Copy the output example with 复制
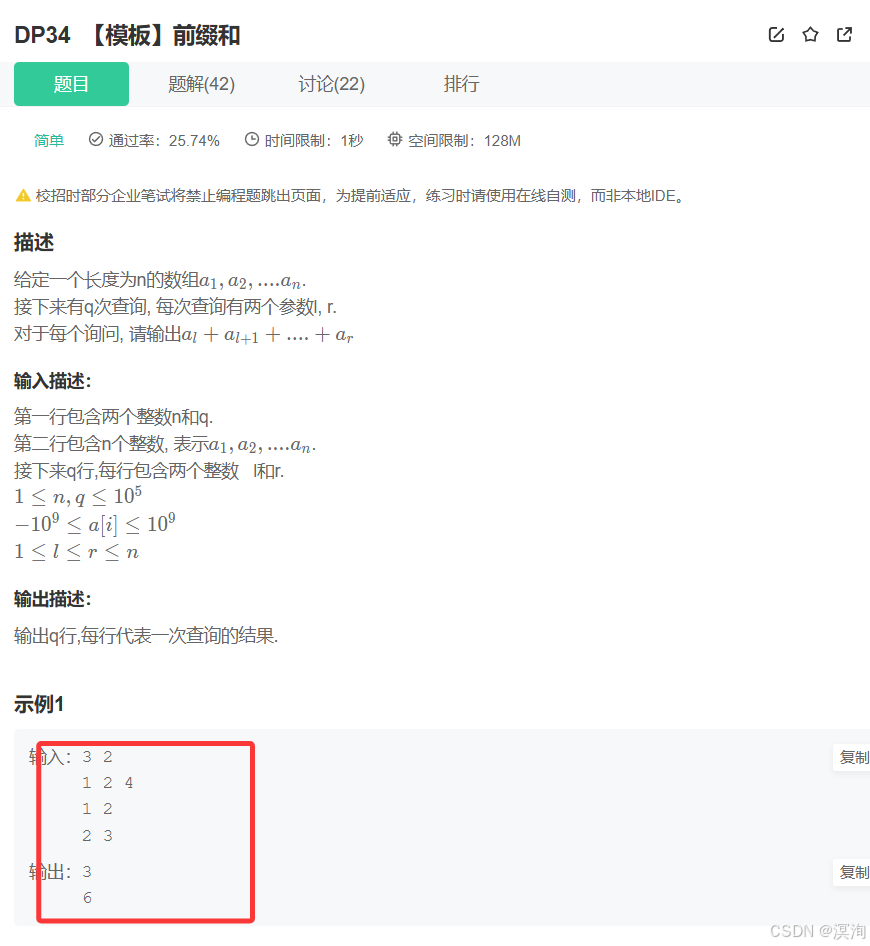The image size is (870, 946). 853,872
